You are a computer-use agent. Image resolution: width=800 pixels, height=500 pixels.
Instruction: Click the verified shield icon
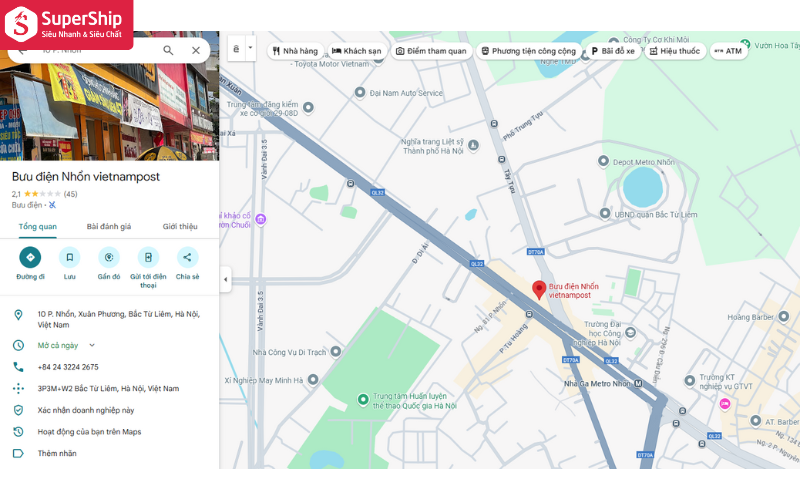(18, 410)
